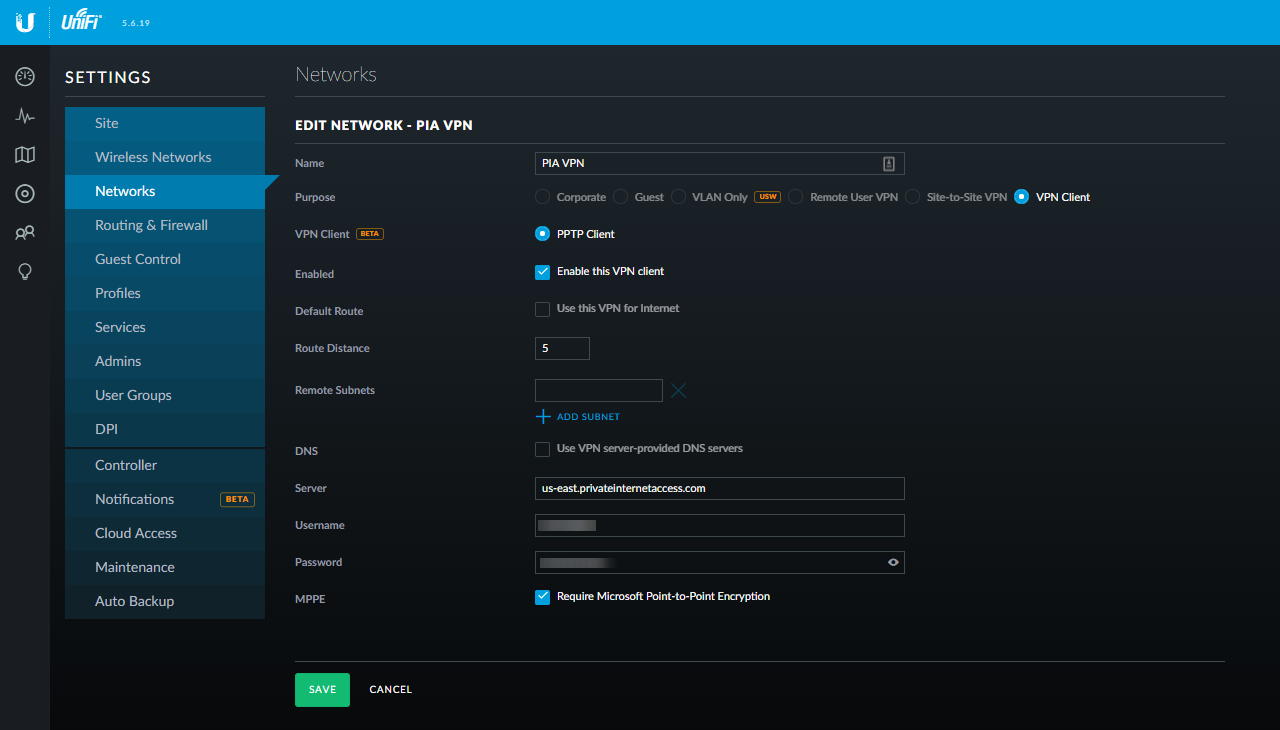Click the SETTINGS sidebar heading

[108, 77]
